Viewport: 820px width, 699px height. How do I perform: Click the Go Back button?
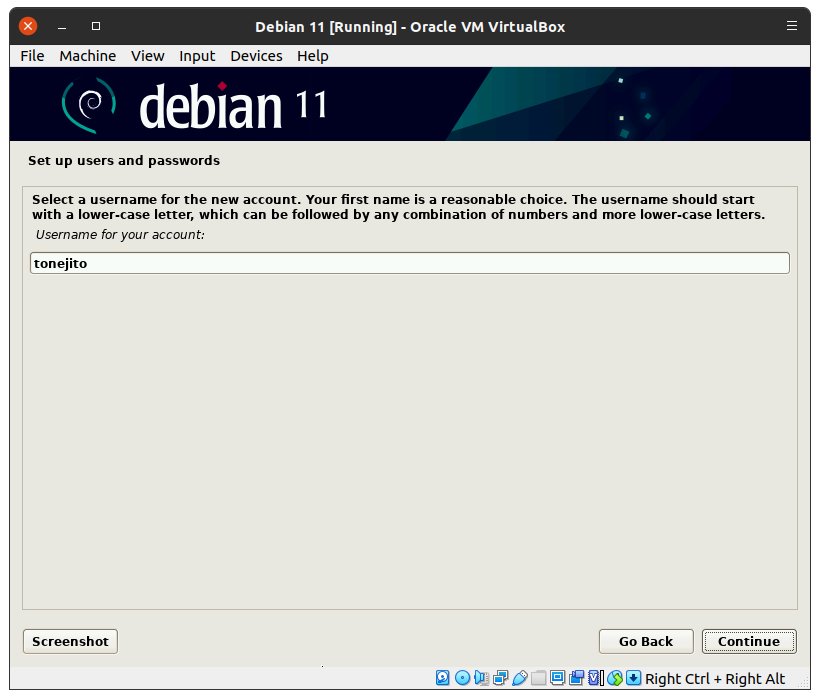[645, 641]
